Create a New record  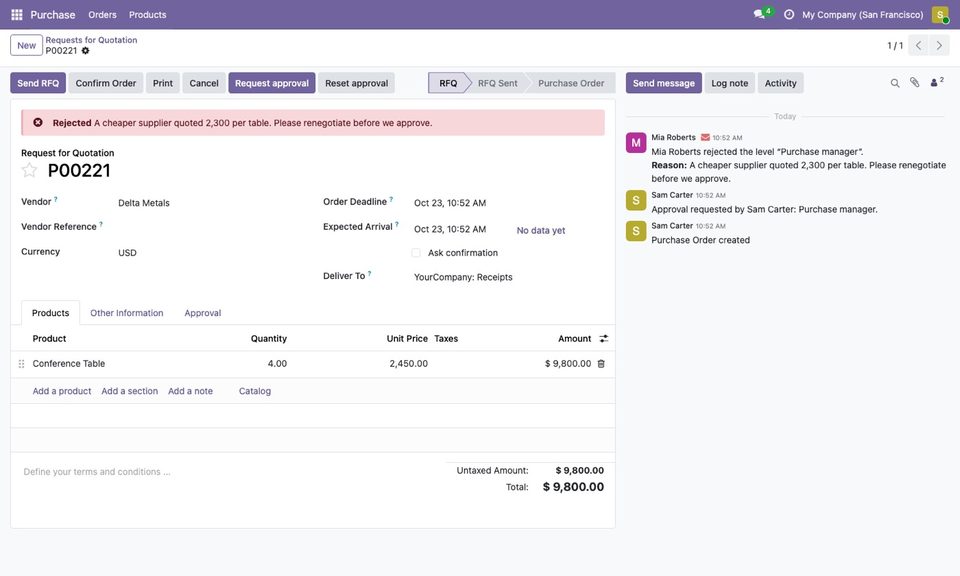tap(26, 45)
